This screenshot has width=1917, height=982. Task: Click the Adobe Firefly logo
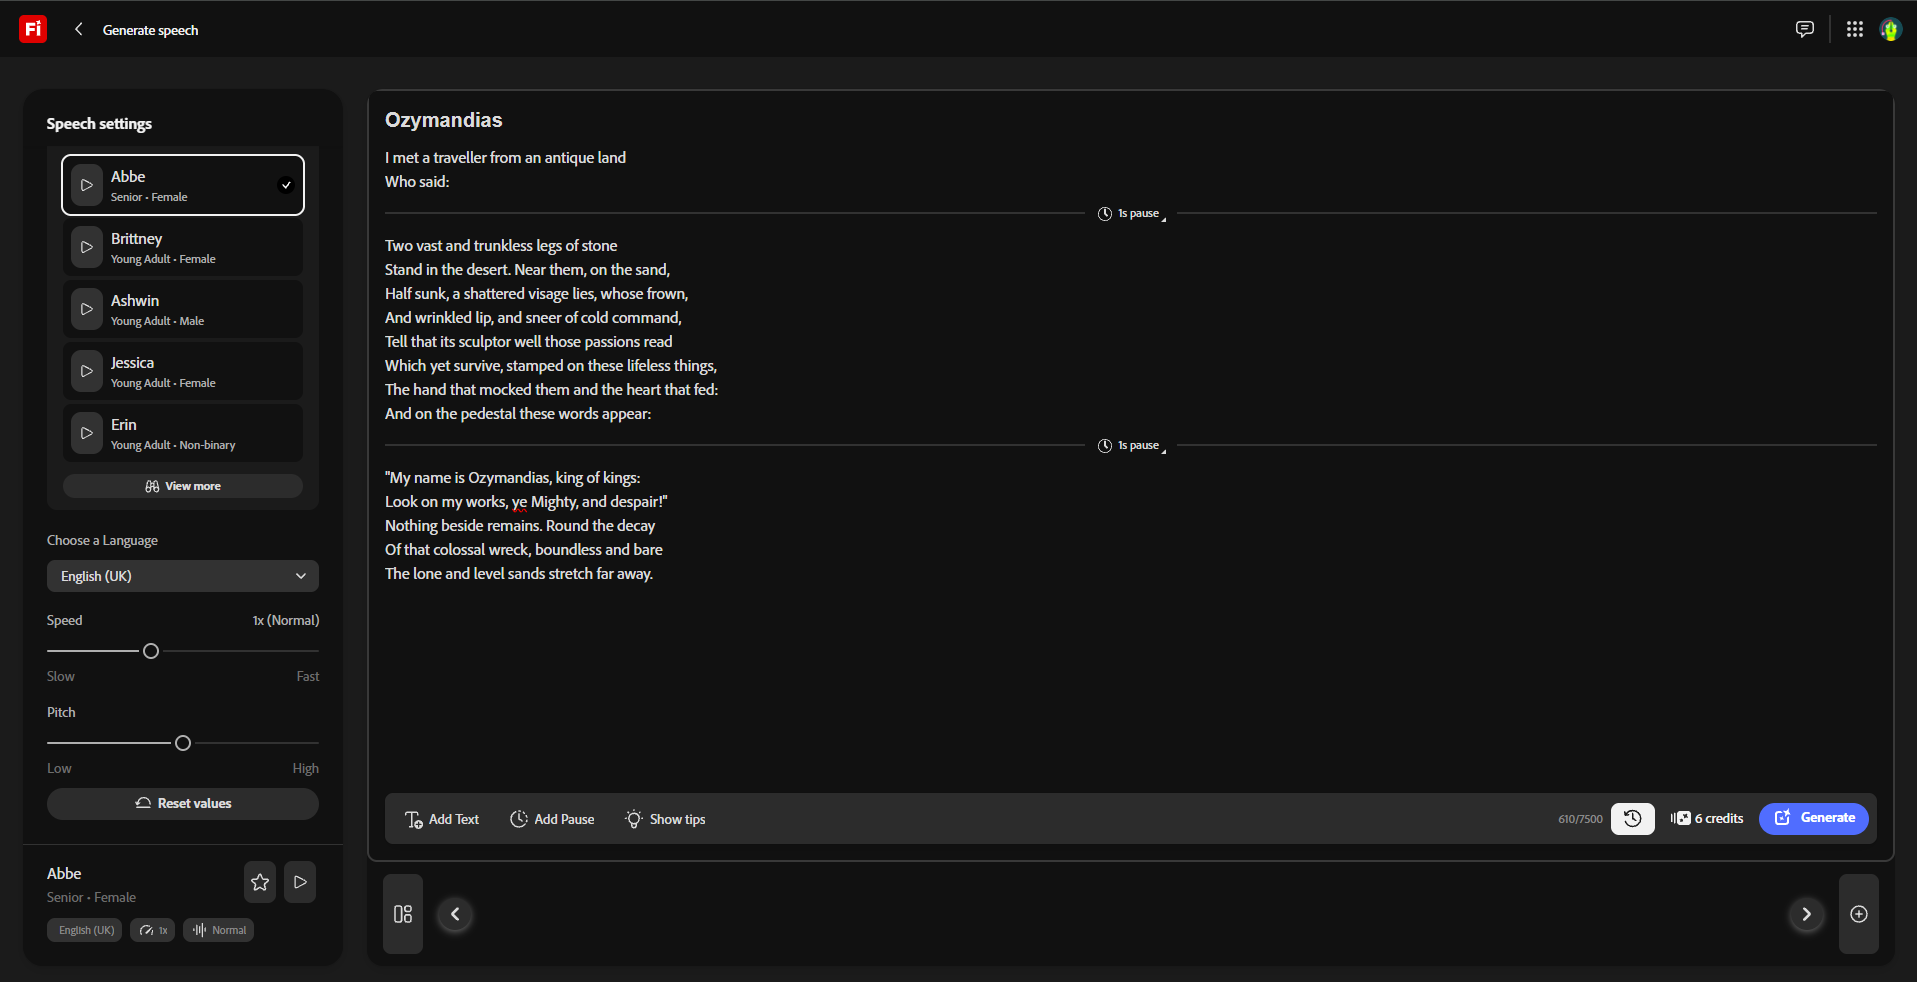[33, 29]
